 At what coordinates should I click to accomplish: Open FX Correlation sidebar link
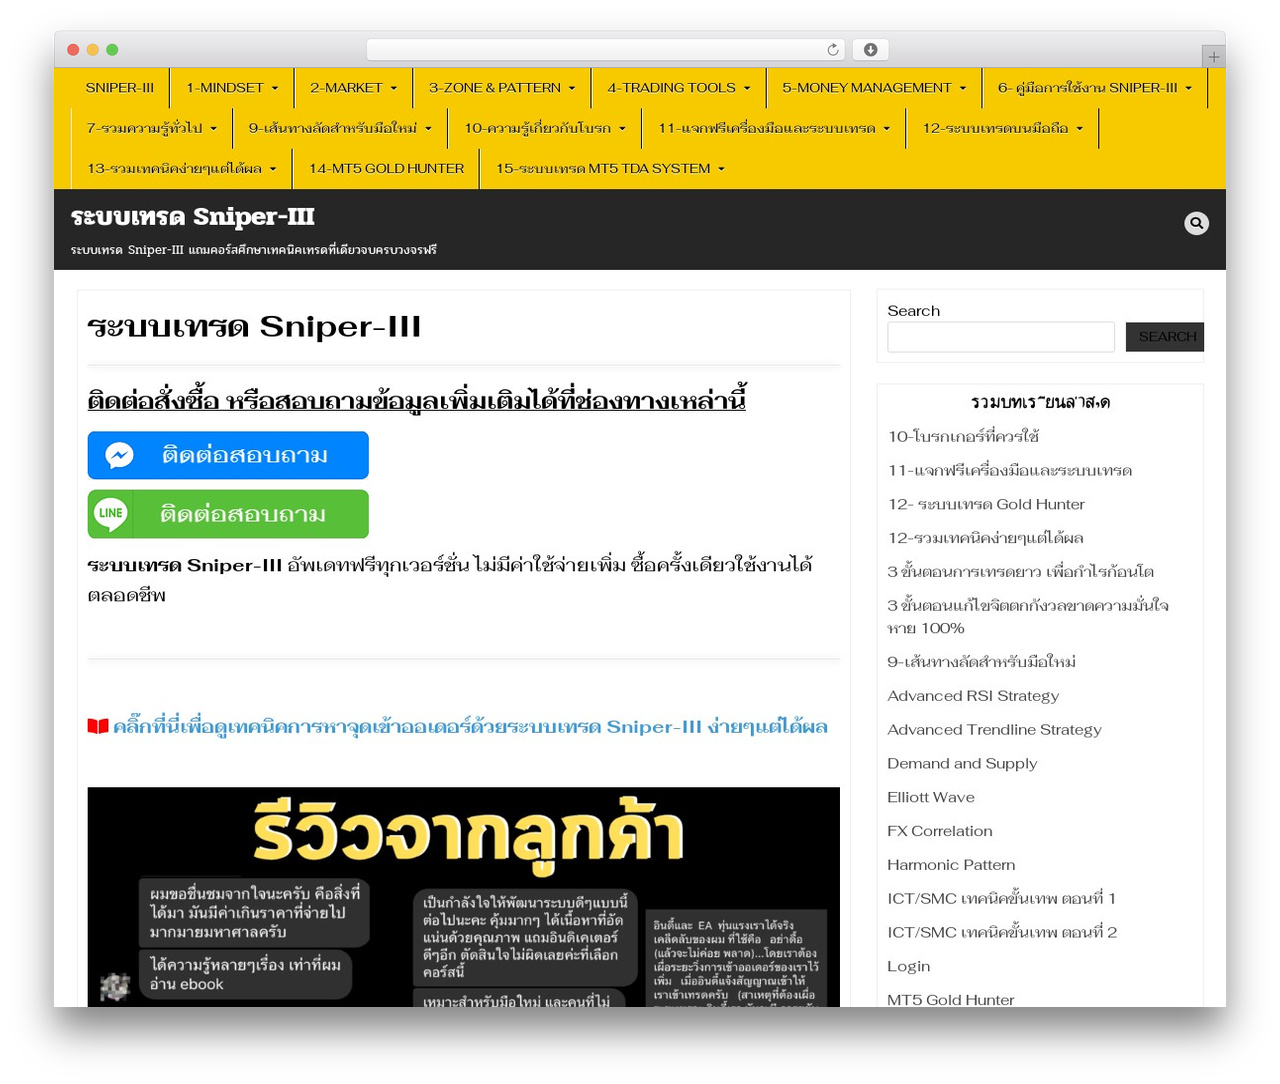940,831
